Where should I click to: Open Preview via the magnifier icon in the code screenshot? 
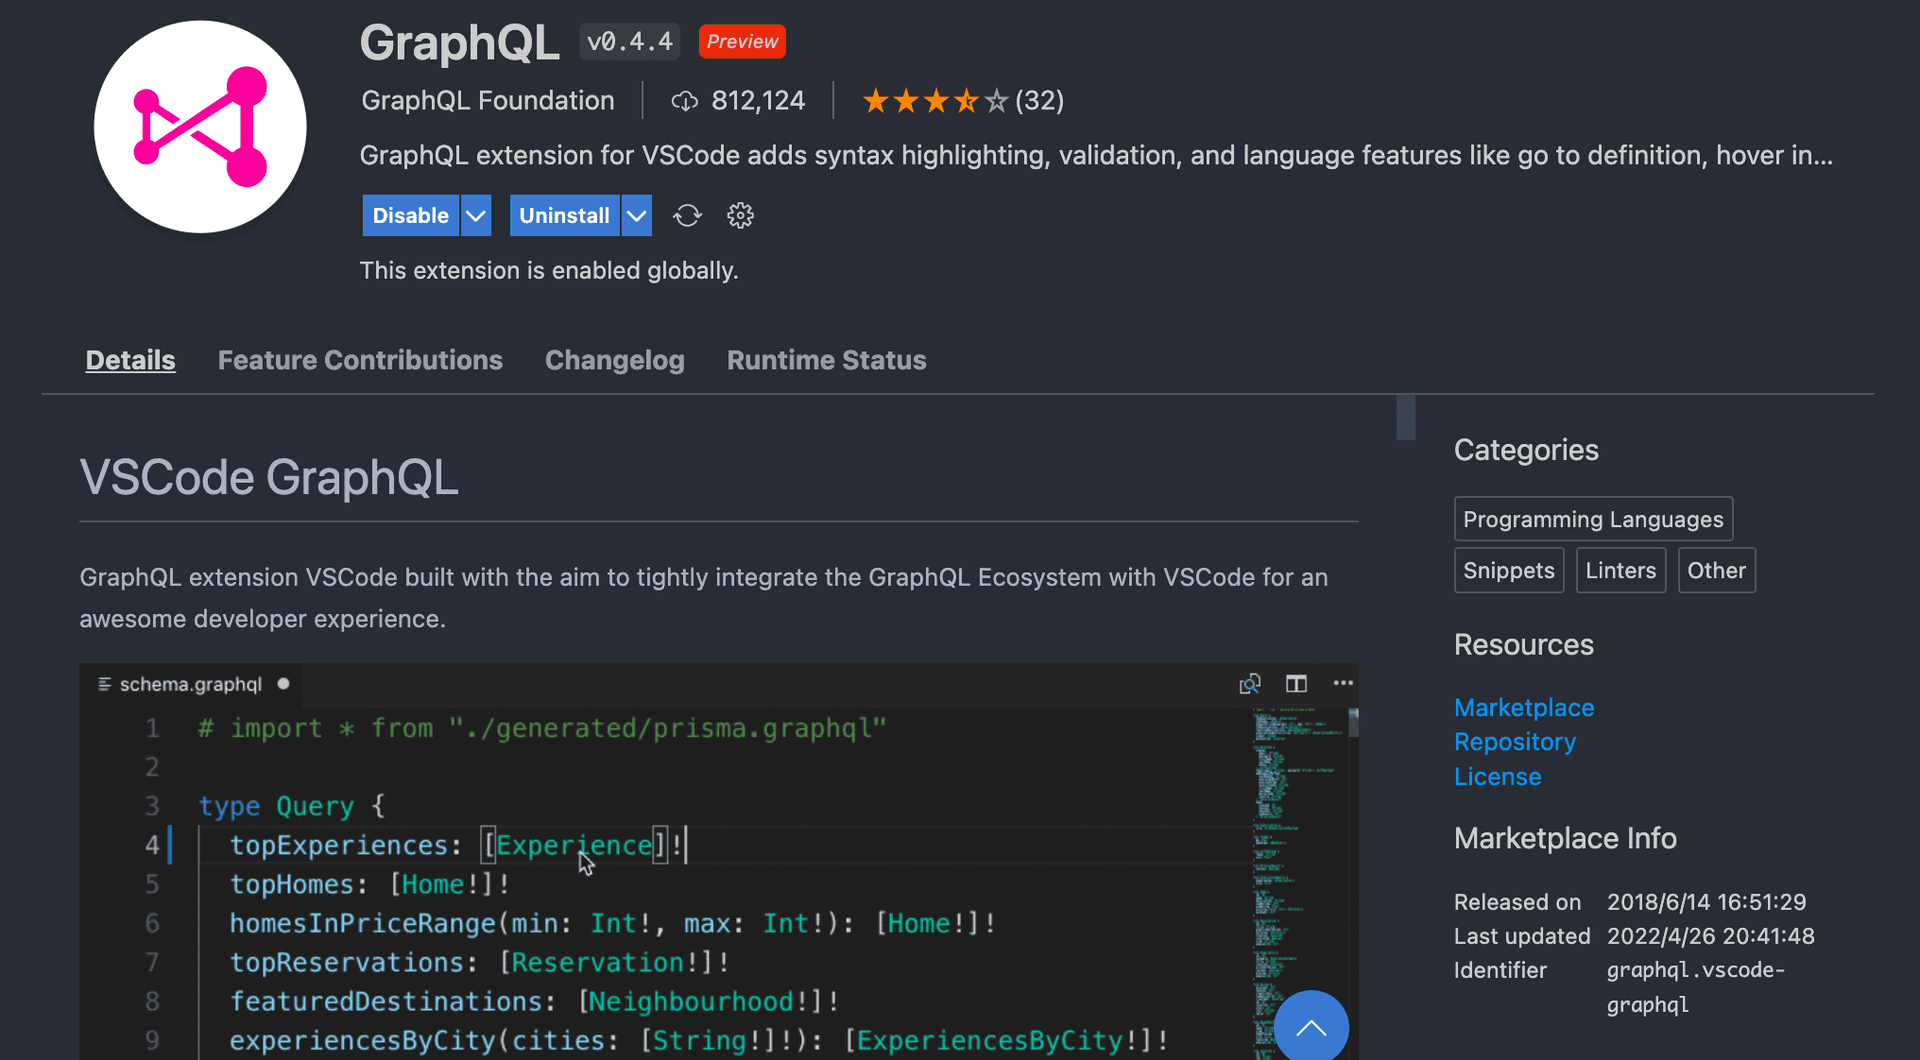[x=1250, y=683]
